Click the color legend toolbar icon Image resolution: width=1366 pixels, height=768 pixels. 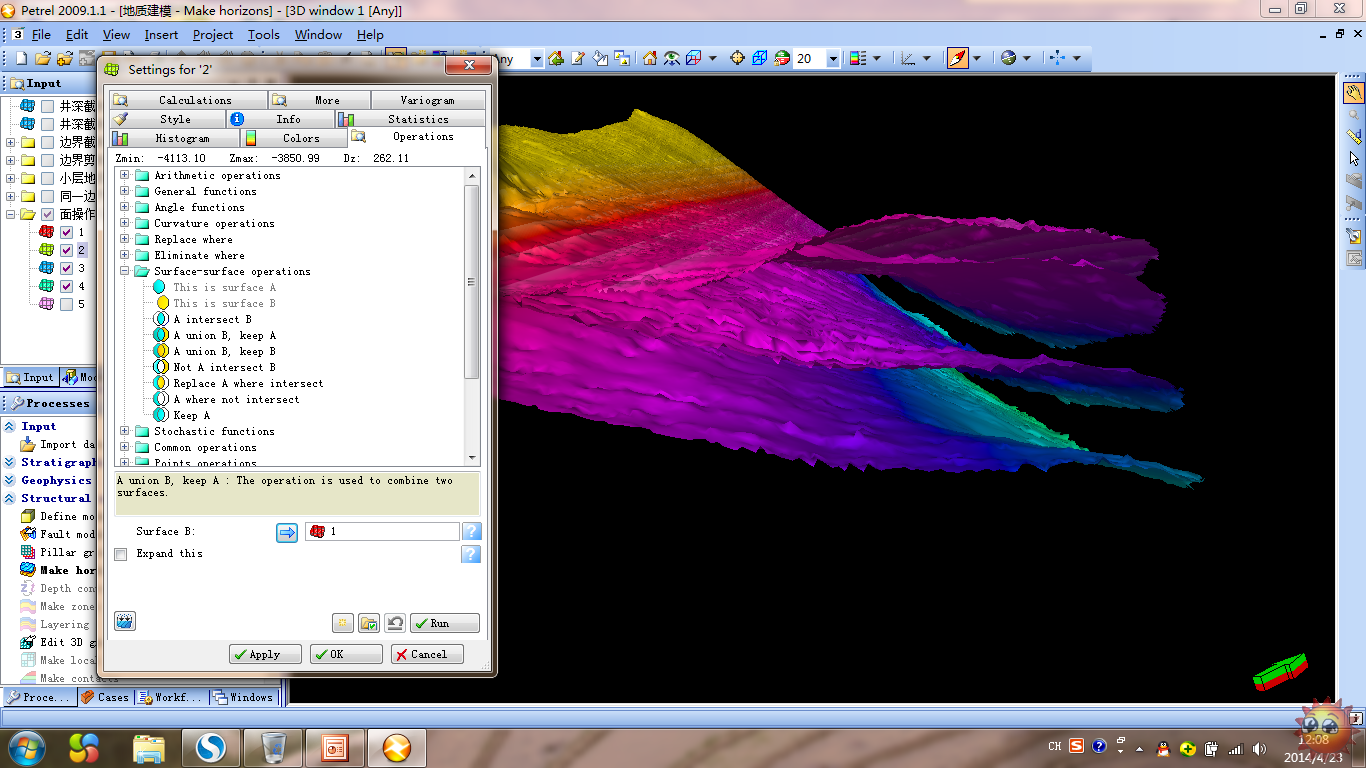click(x=858, y=59)
